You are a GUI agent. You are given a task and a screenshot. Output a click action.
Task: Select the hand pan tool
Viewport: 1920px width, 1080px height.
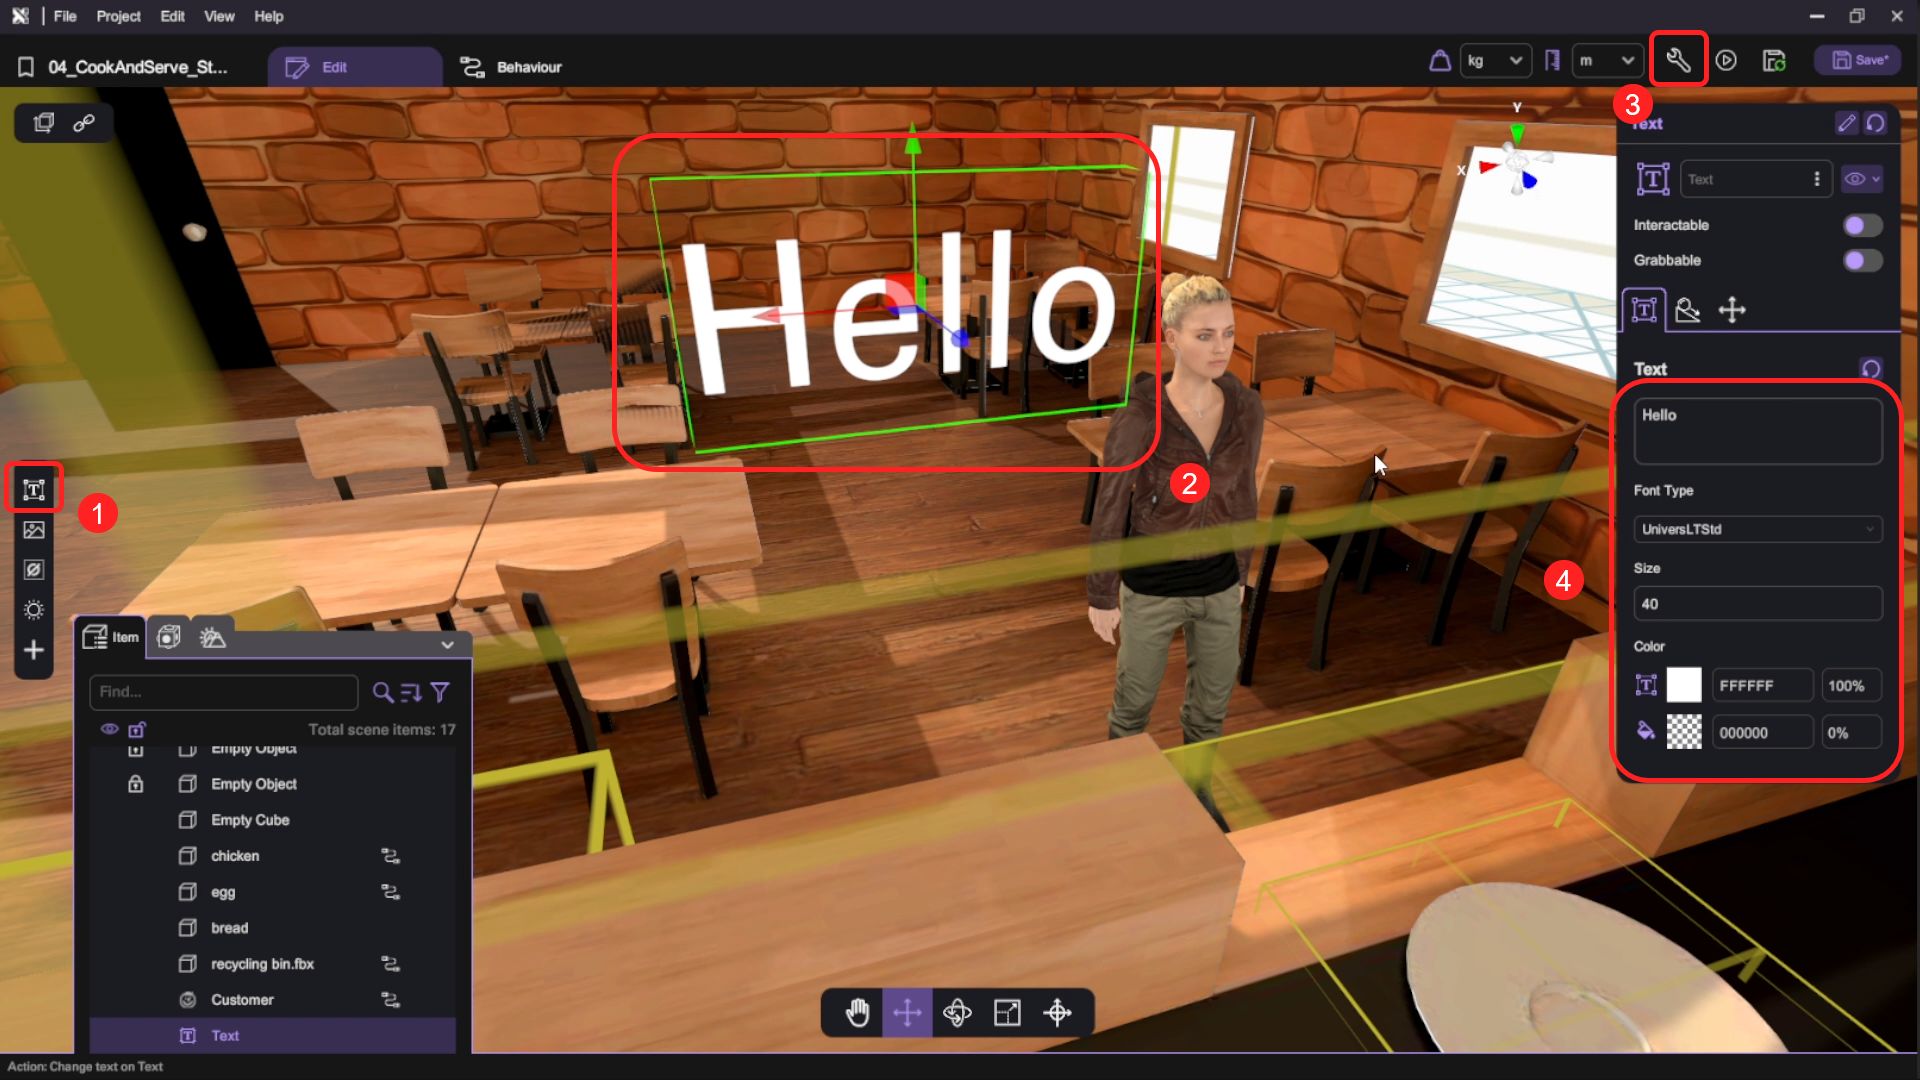[x=857, y=1013]
